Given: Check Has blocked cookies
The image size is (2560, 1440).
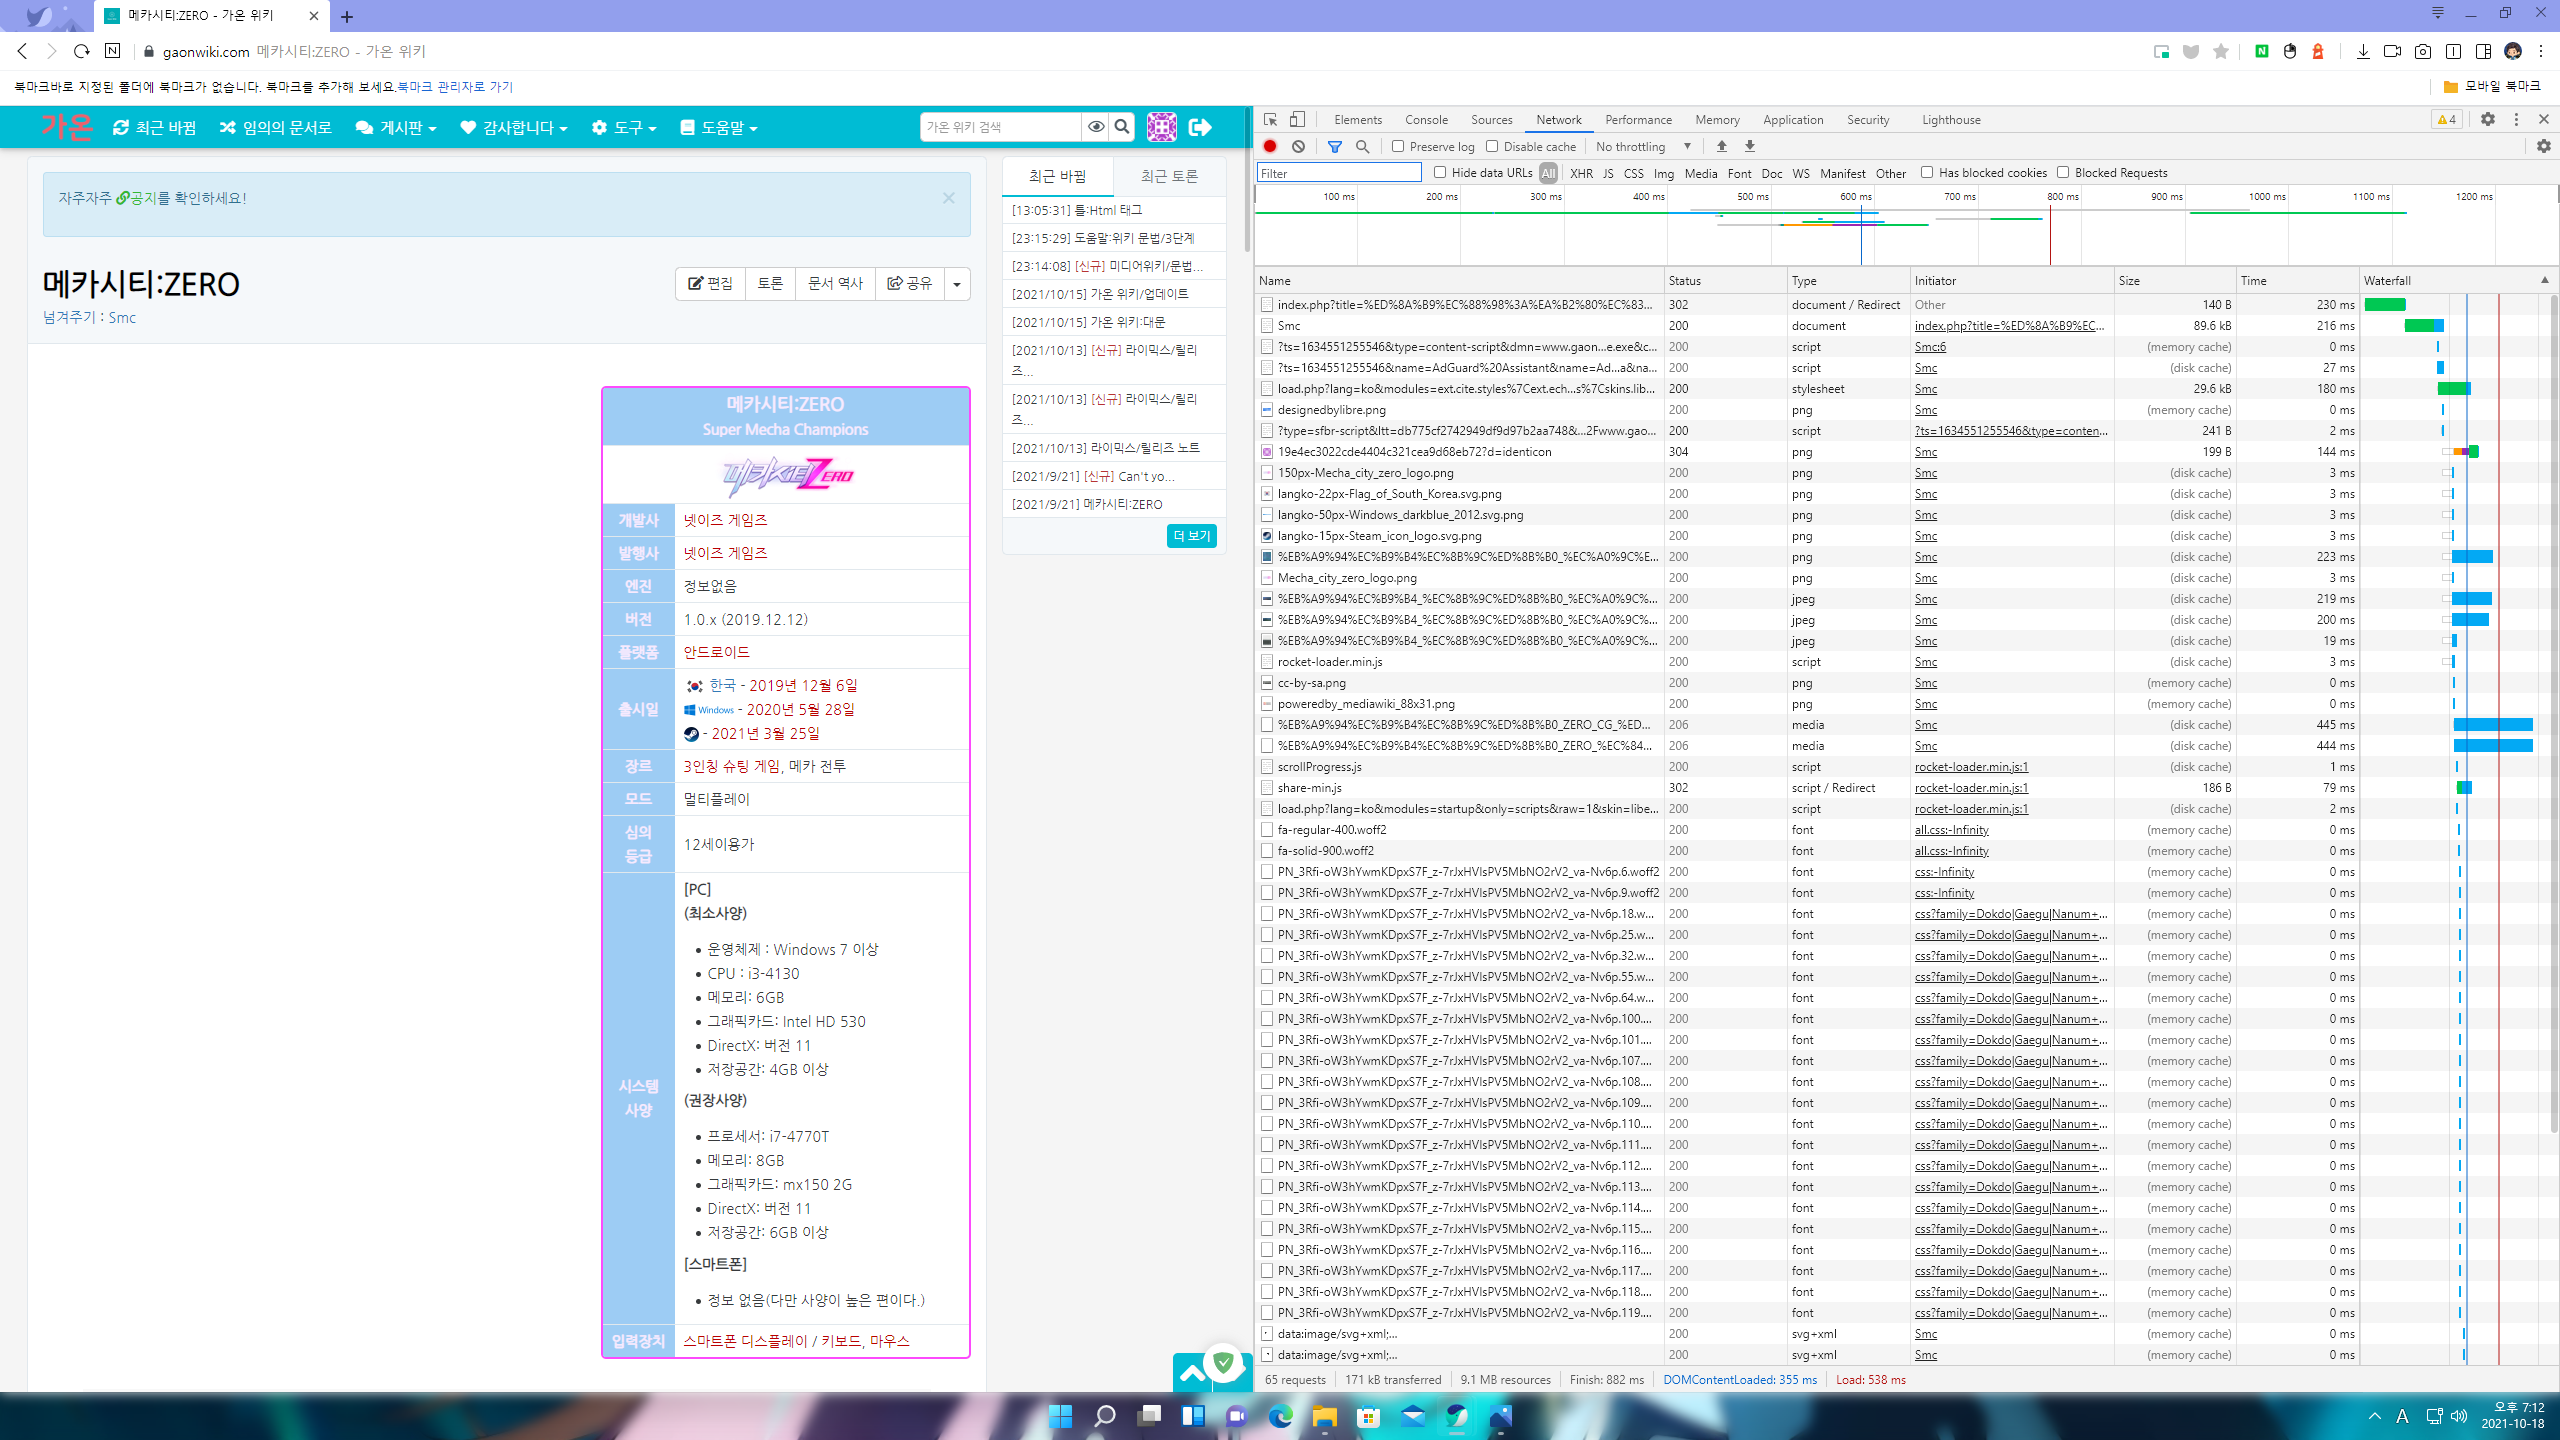Looking at the screenshot, I should pyautogui.click(x=1927, y=172).
